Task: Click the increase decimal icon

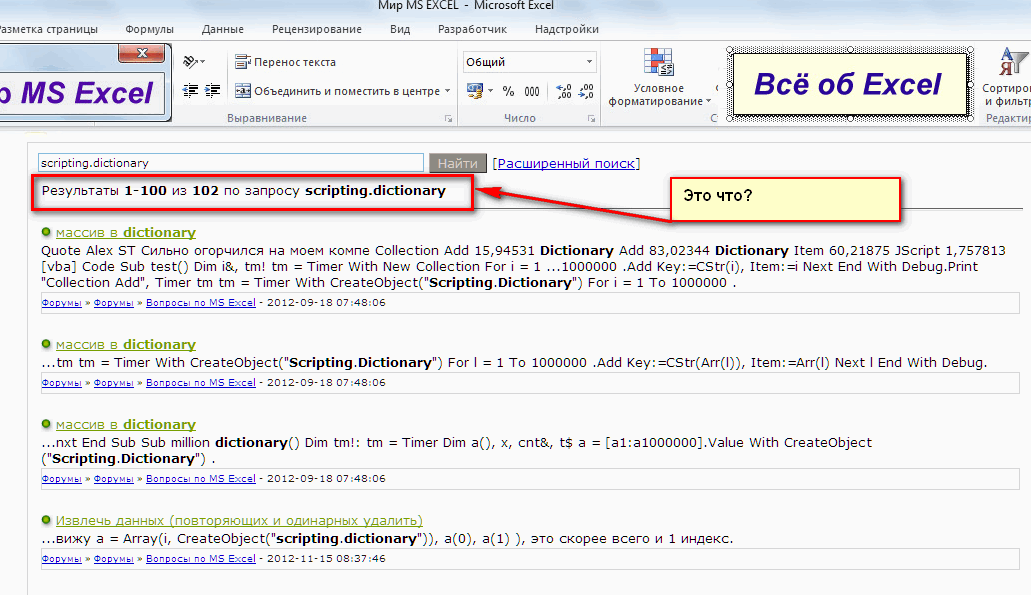Action: pos(563,91)
